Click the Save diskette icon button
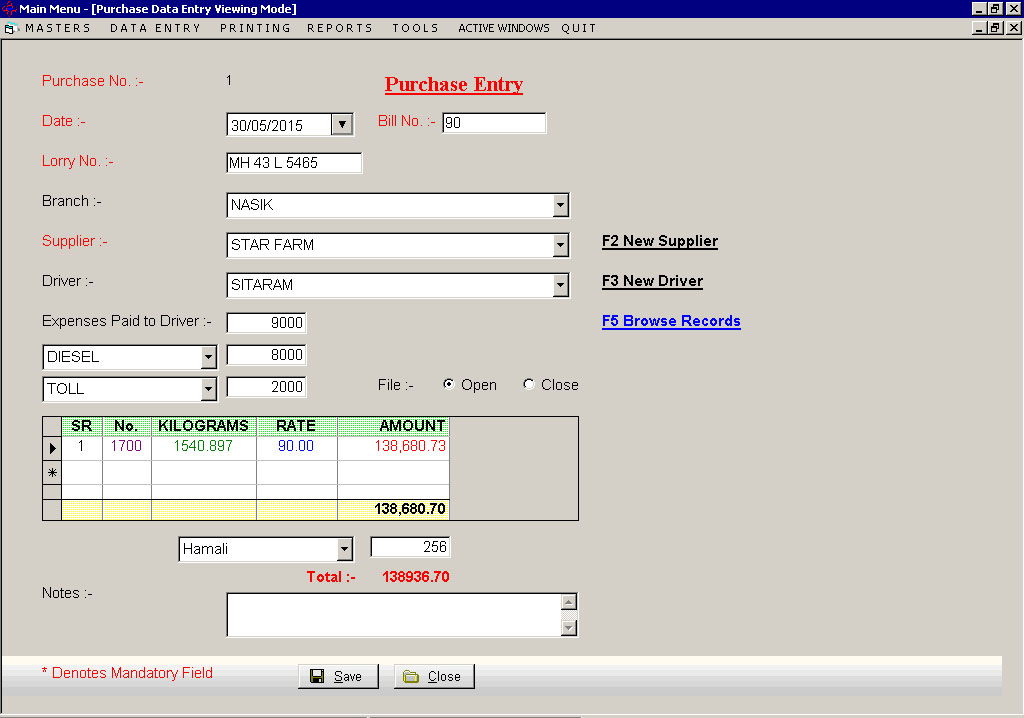This screenshot has width=1024, height=718. 316,676
